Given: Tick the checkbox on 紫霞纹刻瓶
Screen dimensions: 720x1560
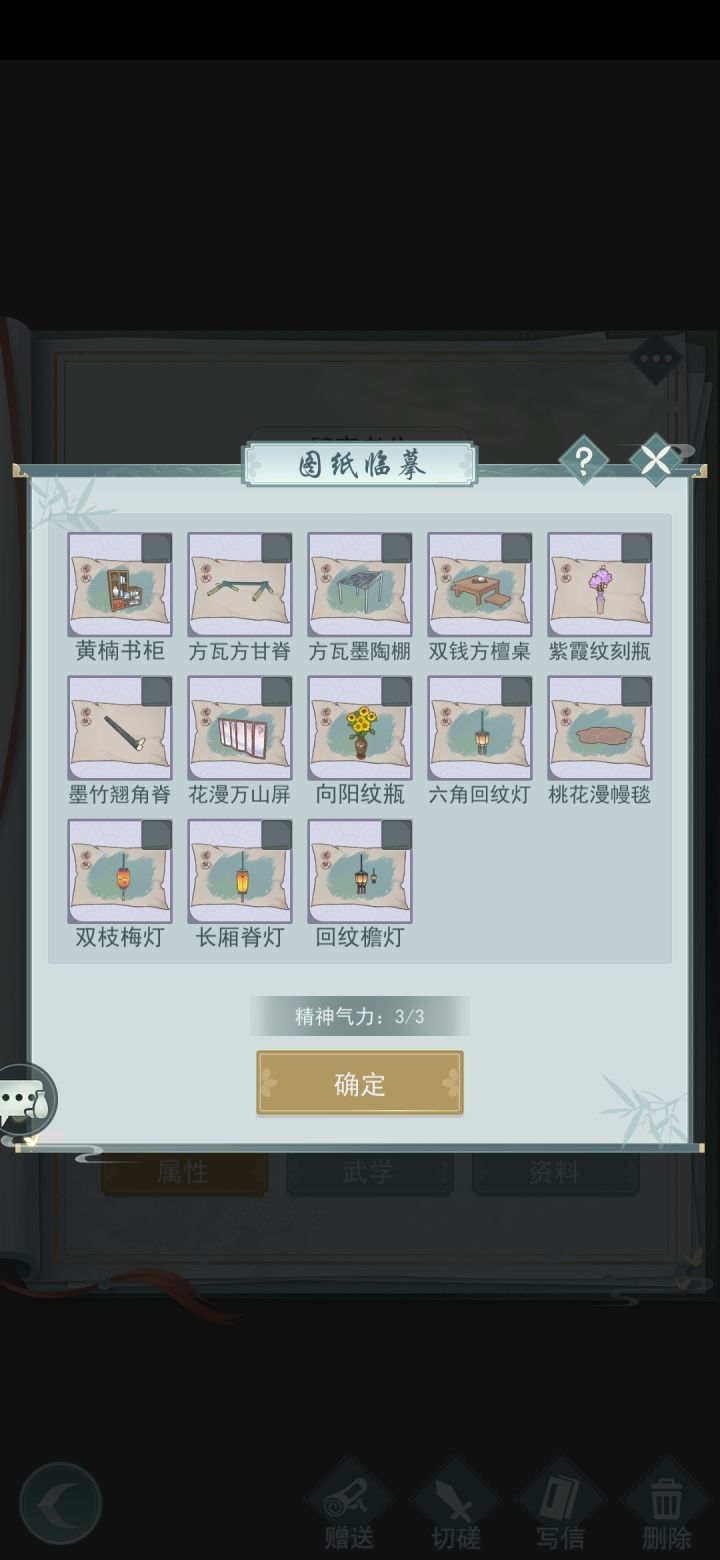Looking at the screenshot, I should 636,548.
